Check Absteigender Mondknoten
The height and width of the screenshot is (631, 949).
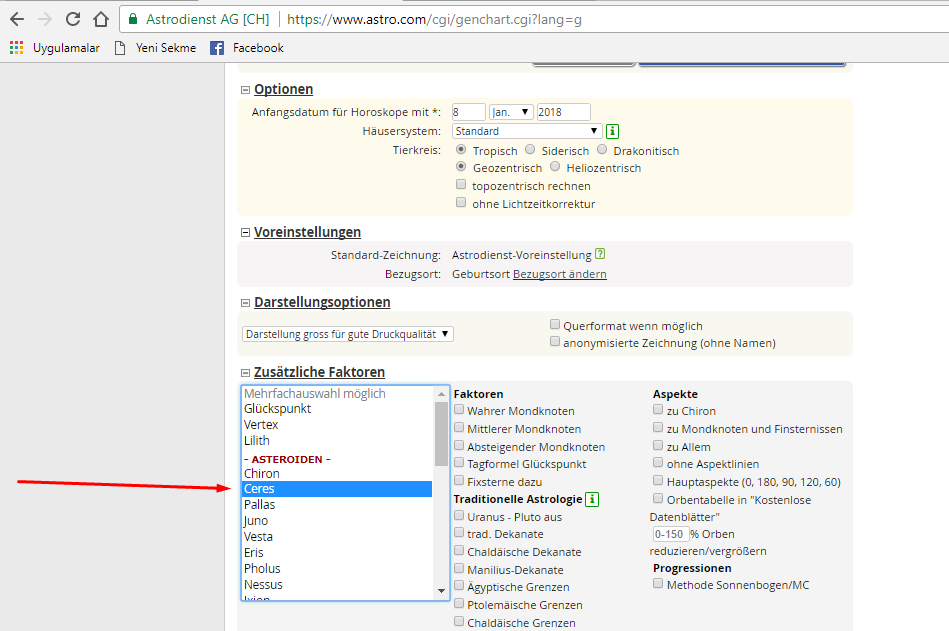point(459,445)
